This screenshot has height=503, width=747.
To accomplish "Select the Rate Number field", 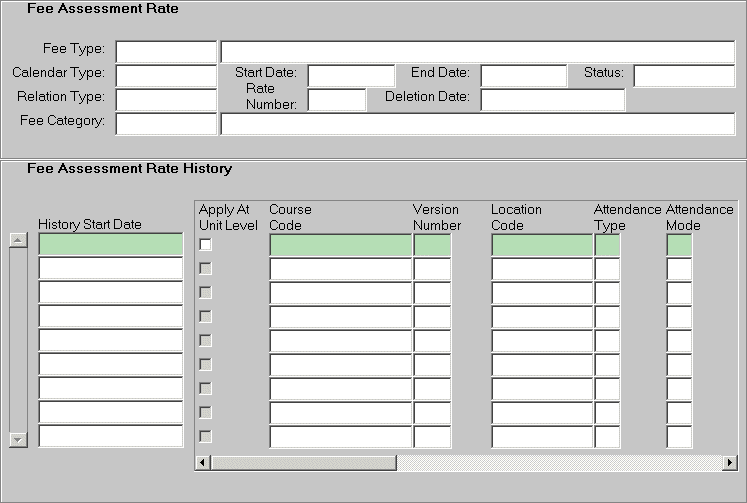I will pos(337,100).
